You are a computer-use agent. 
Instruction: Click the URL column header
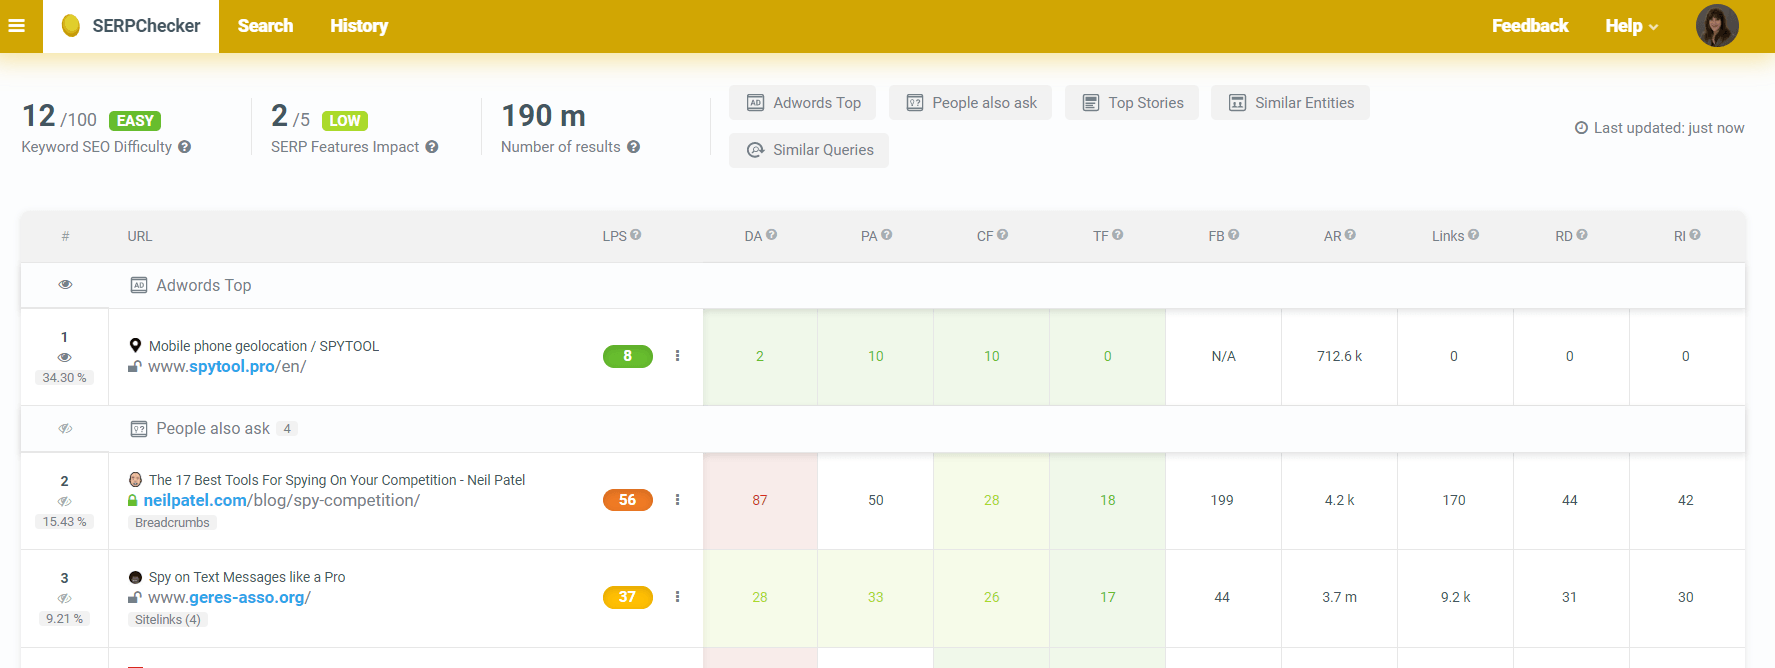pos(140,236)
